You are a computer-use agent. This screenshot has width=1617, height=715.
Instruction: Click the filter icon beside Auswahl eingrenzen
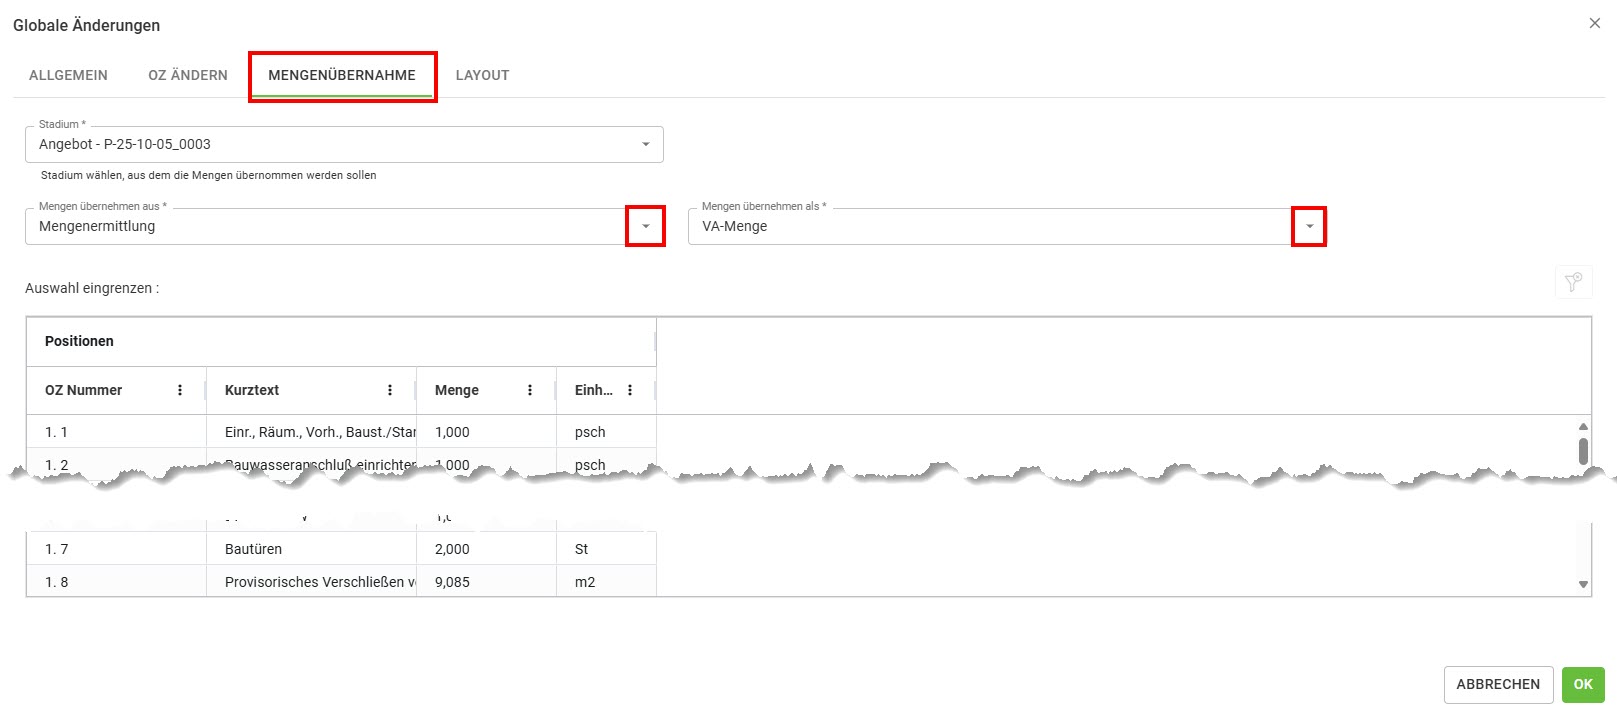point(1573,282)
